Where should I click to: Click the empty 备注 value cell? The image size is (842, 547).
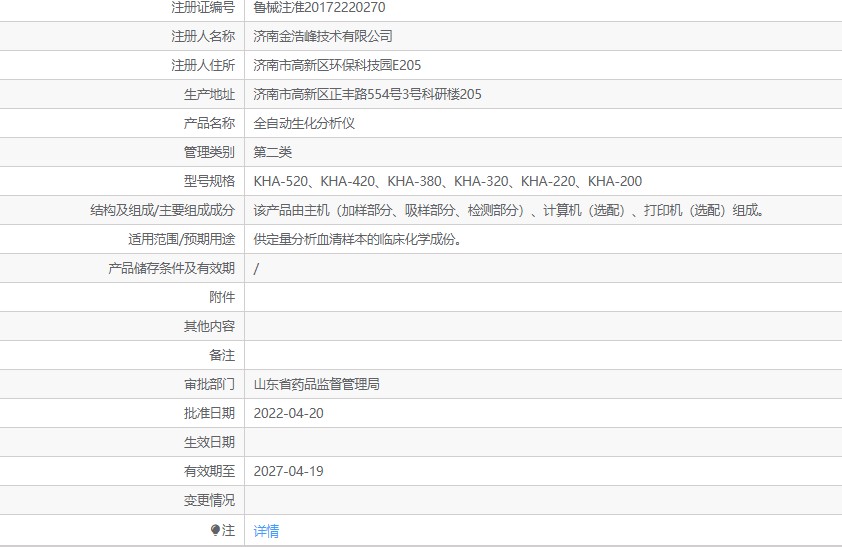pyautogui.click(x=540, y=355)
